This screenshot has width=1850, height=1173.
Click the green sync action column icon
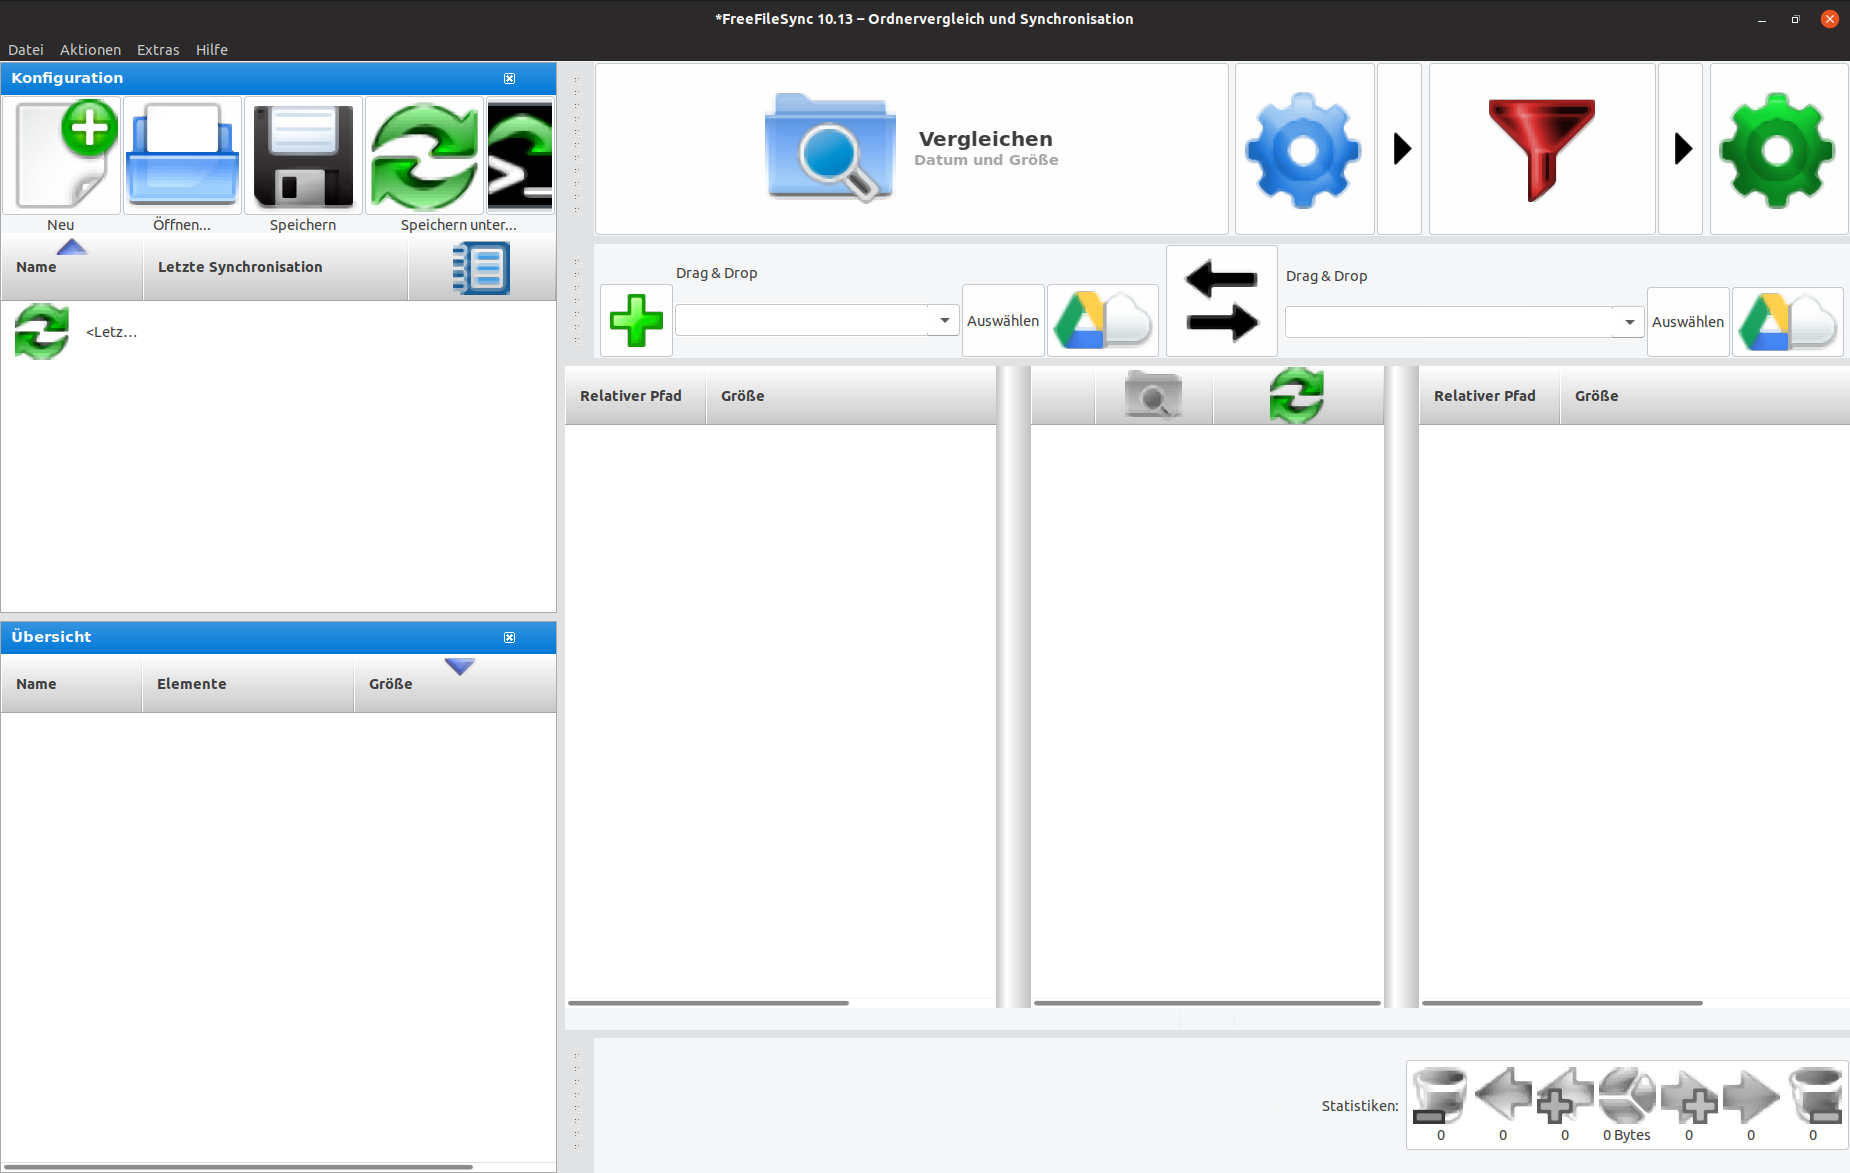[1297, 395]
